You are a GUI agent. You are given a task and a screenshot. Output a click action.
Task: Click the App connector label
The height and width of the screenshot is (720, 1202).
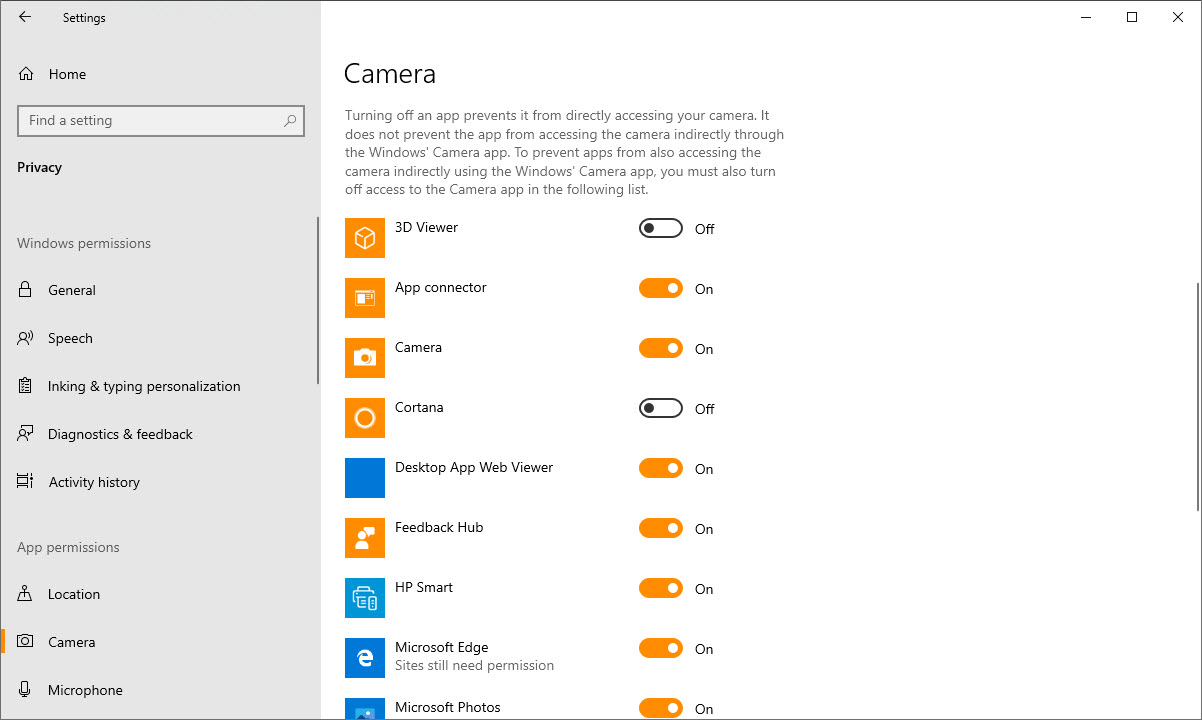click(440, 287)
